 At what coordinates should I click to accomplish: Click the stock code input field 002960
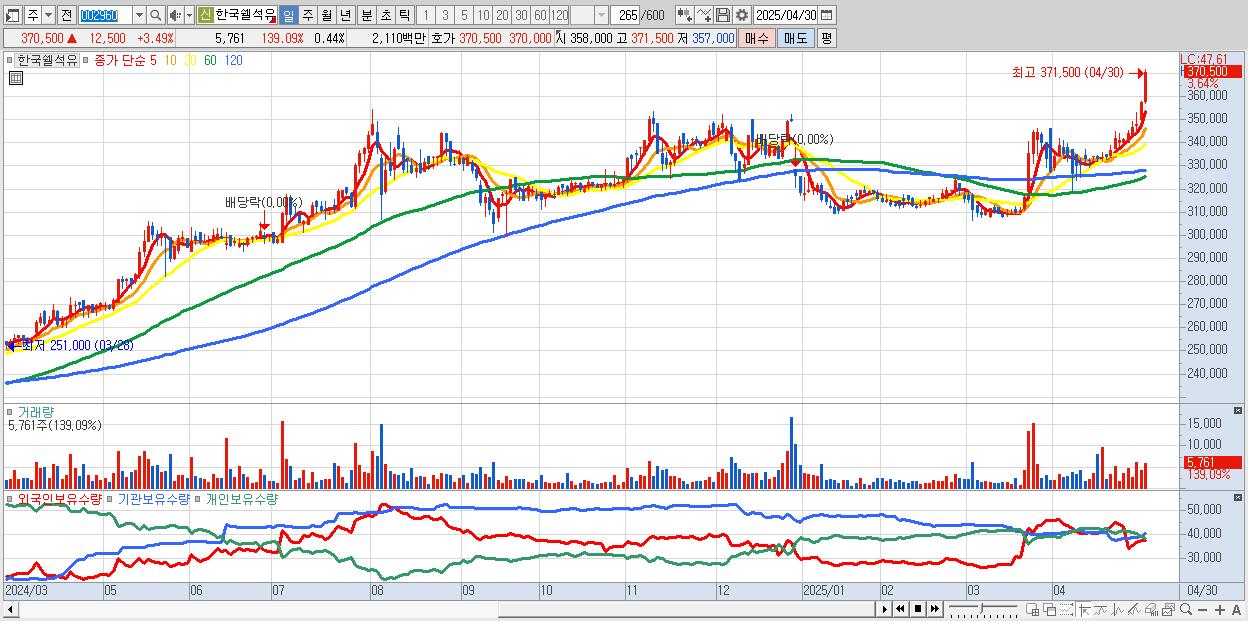click(x=104, y=15)
